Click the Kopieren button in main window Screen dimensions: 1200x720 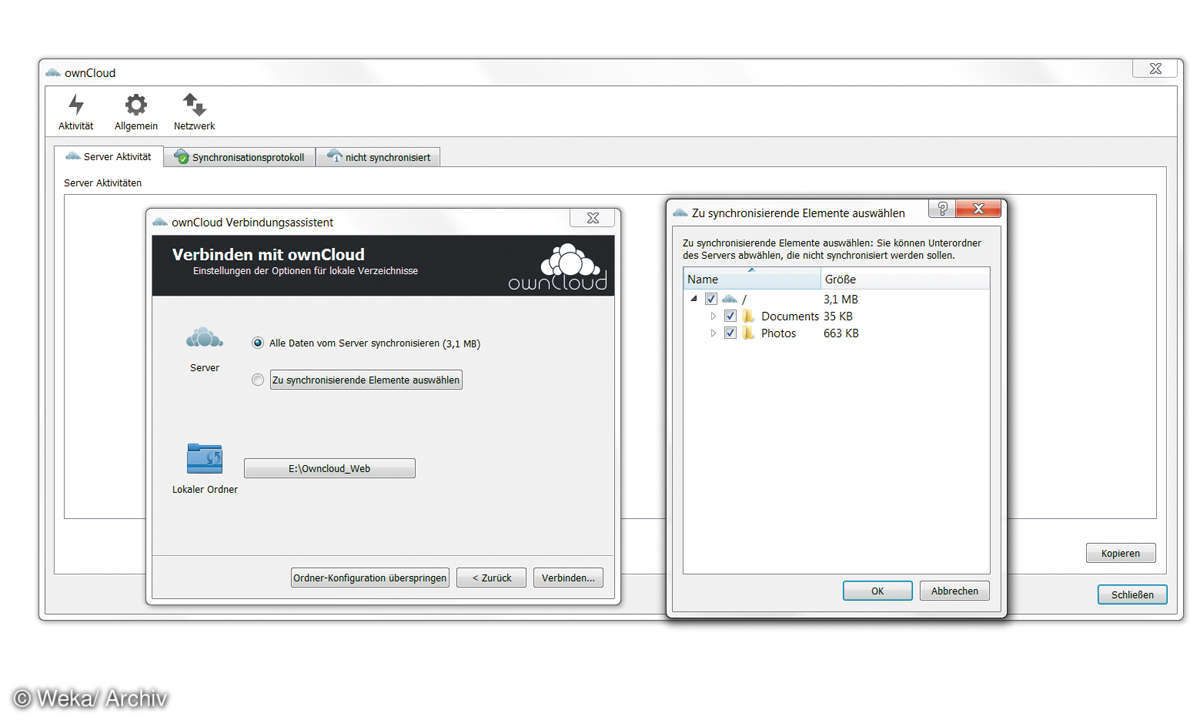click(1121, 553)
